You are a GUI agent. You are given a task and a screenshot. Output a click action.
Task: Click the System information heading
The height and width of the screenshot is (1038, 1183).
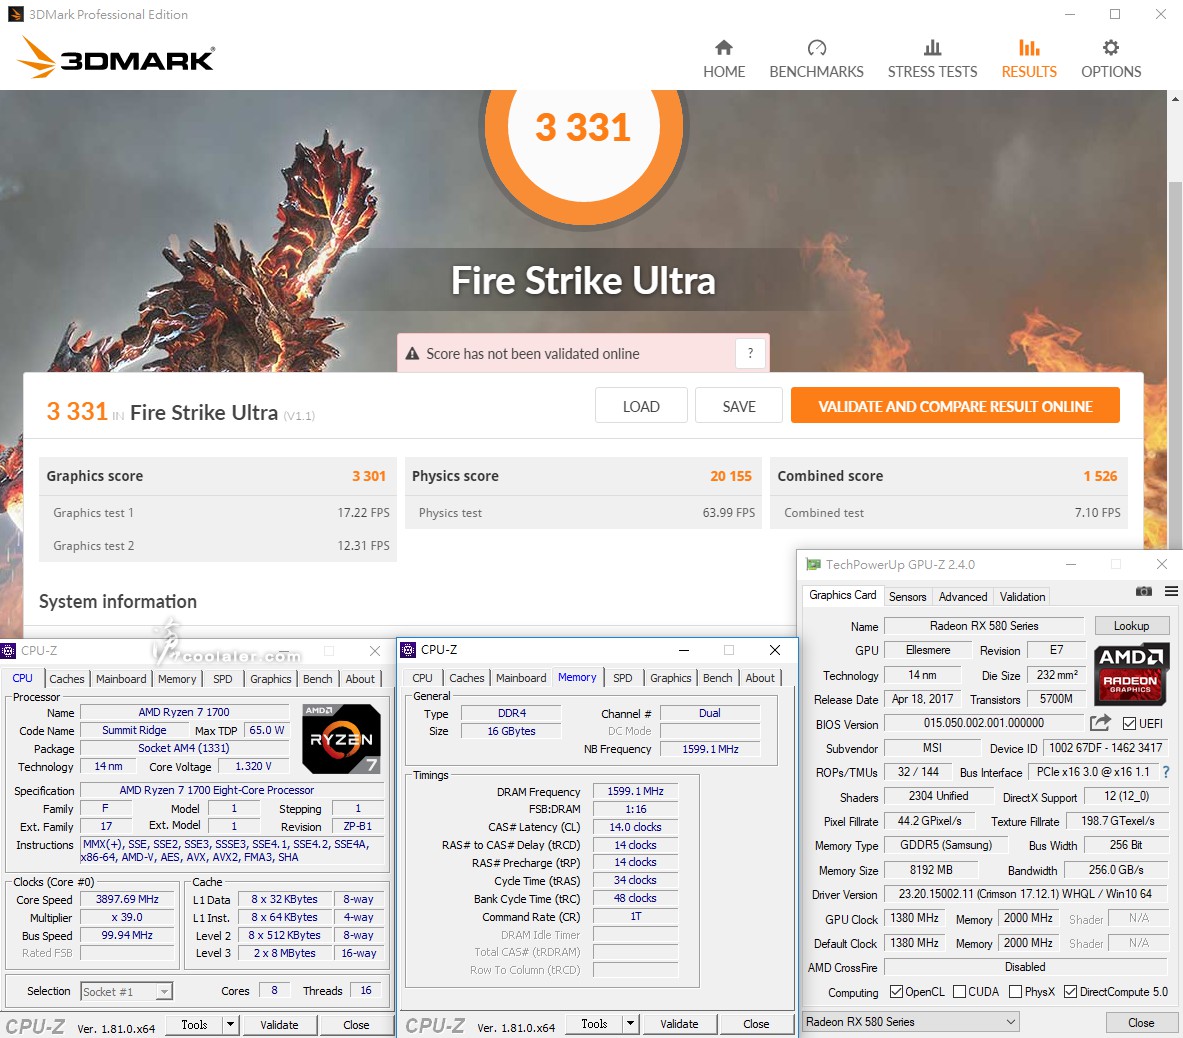click(118, 601)
